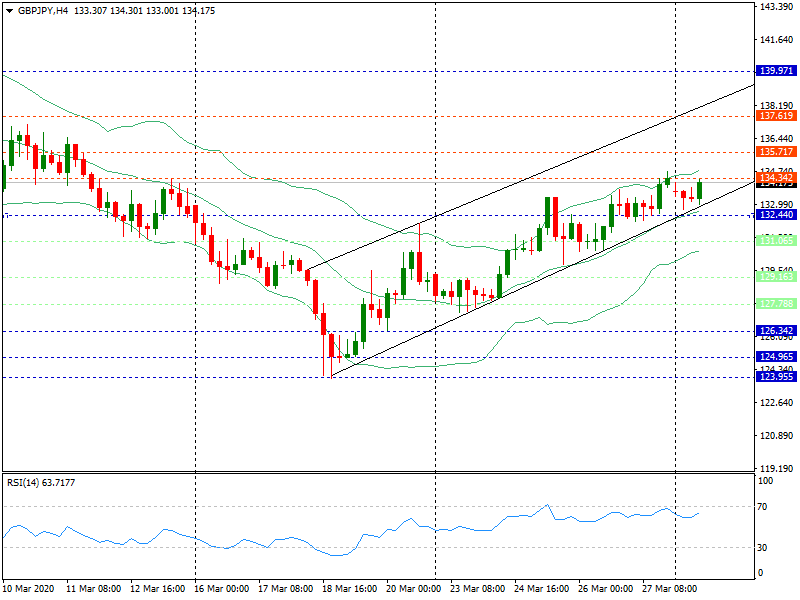Click the orange 135.717 price level tag
The height and width of the screenshot is (600, 800).
(776, 152)
